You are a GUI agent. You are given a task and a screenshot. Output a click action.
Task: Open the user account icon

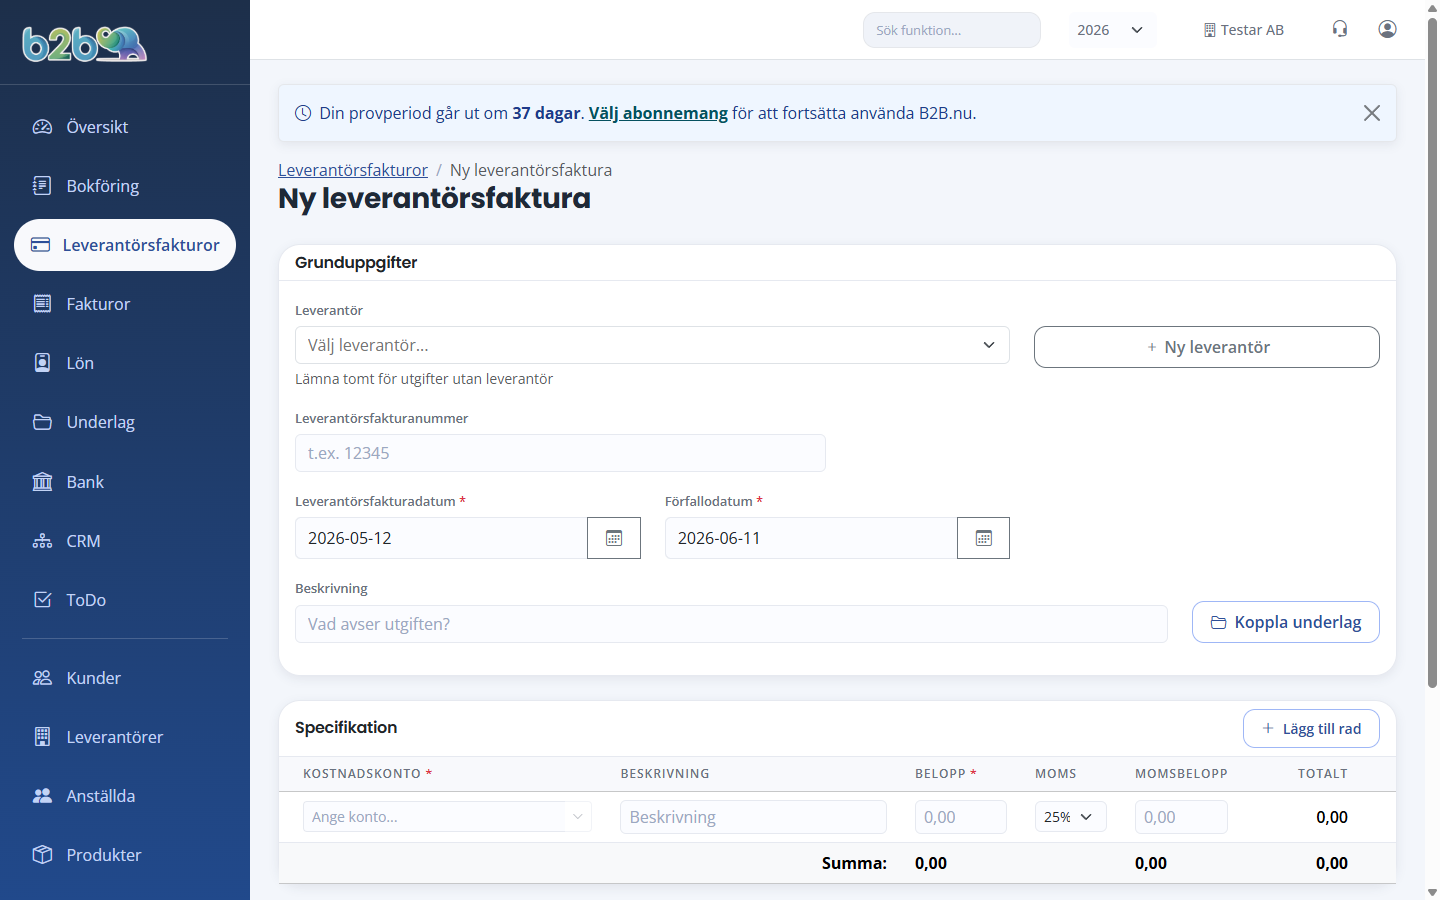1387,29
